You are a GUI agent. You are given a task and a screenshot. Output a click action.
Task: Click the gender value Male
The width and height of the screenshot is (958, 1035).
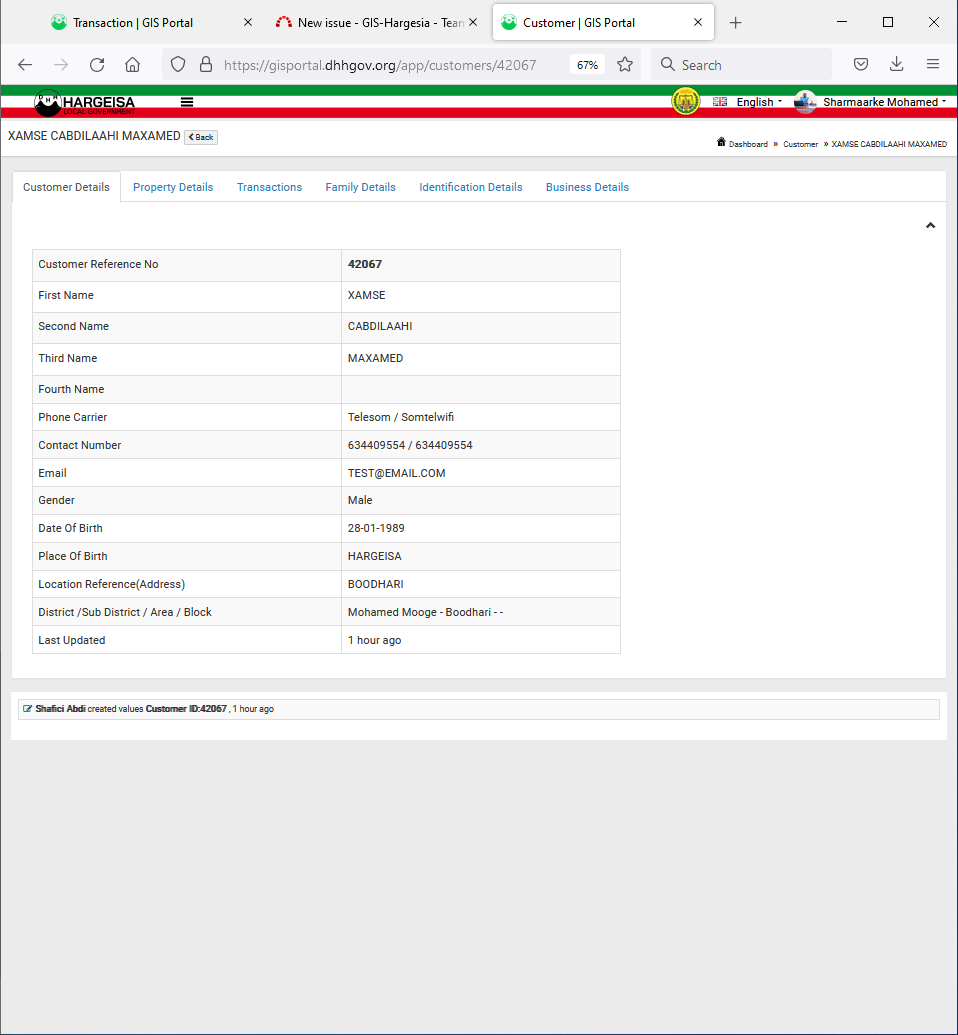click(x=360, y=500)
